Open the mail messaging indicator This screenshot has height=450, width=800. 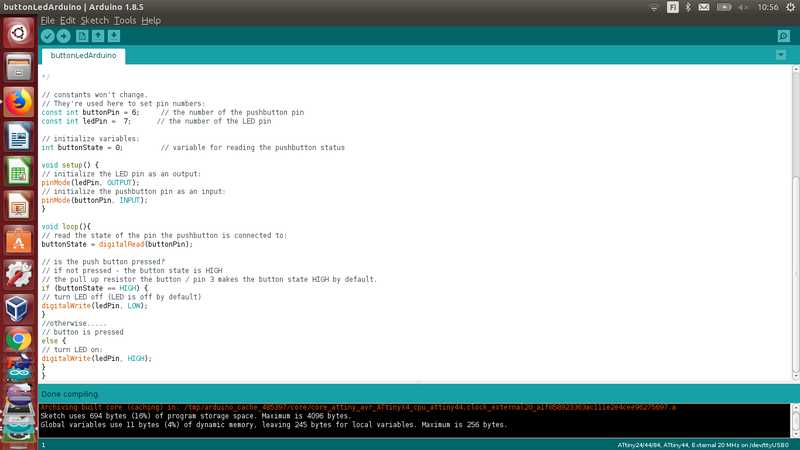[x=704, y=7]
